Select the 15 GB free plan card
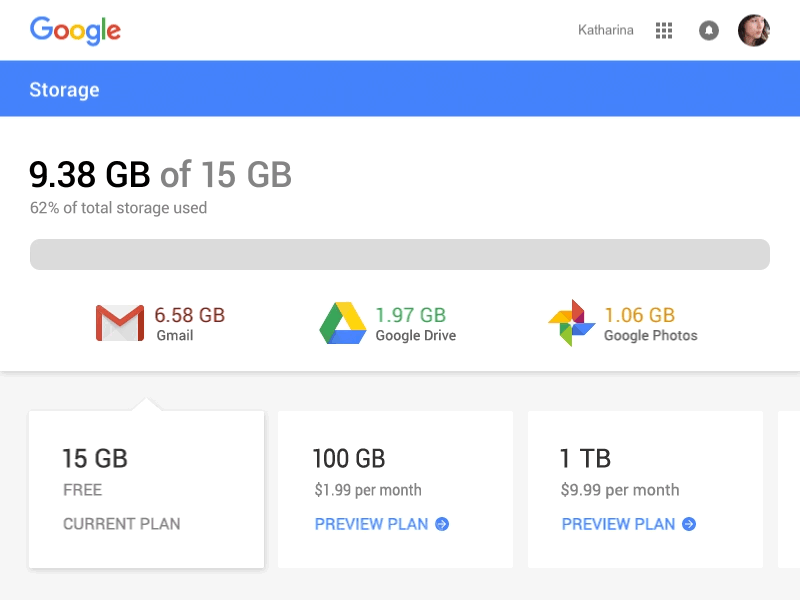The height and width of the screenshot is (600, 800). tap(146, 489)
